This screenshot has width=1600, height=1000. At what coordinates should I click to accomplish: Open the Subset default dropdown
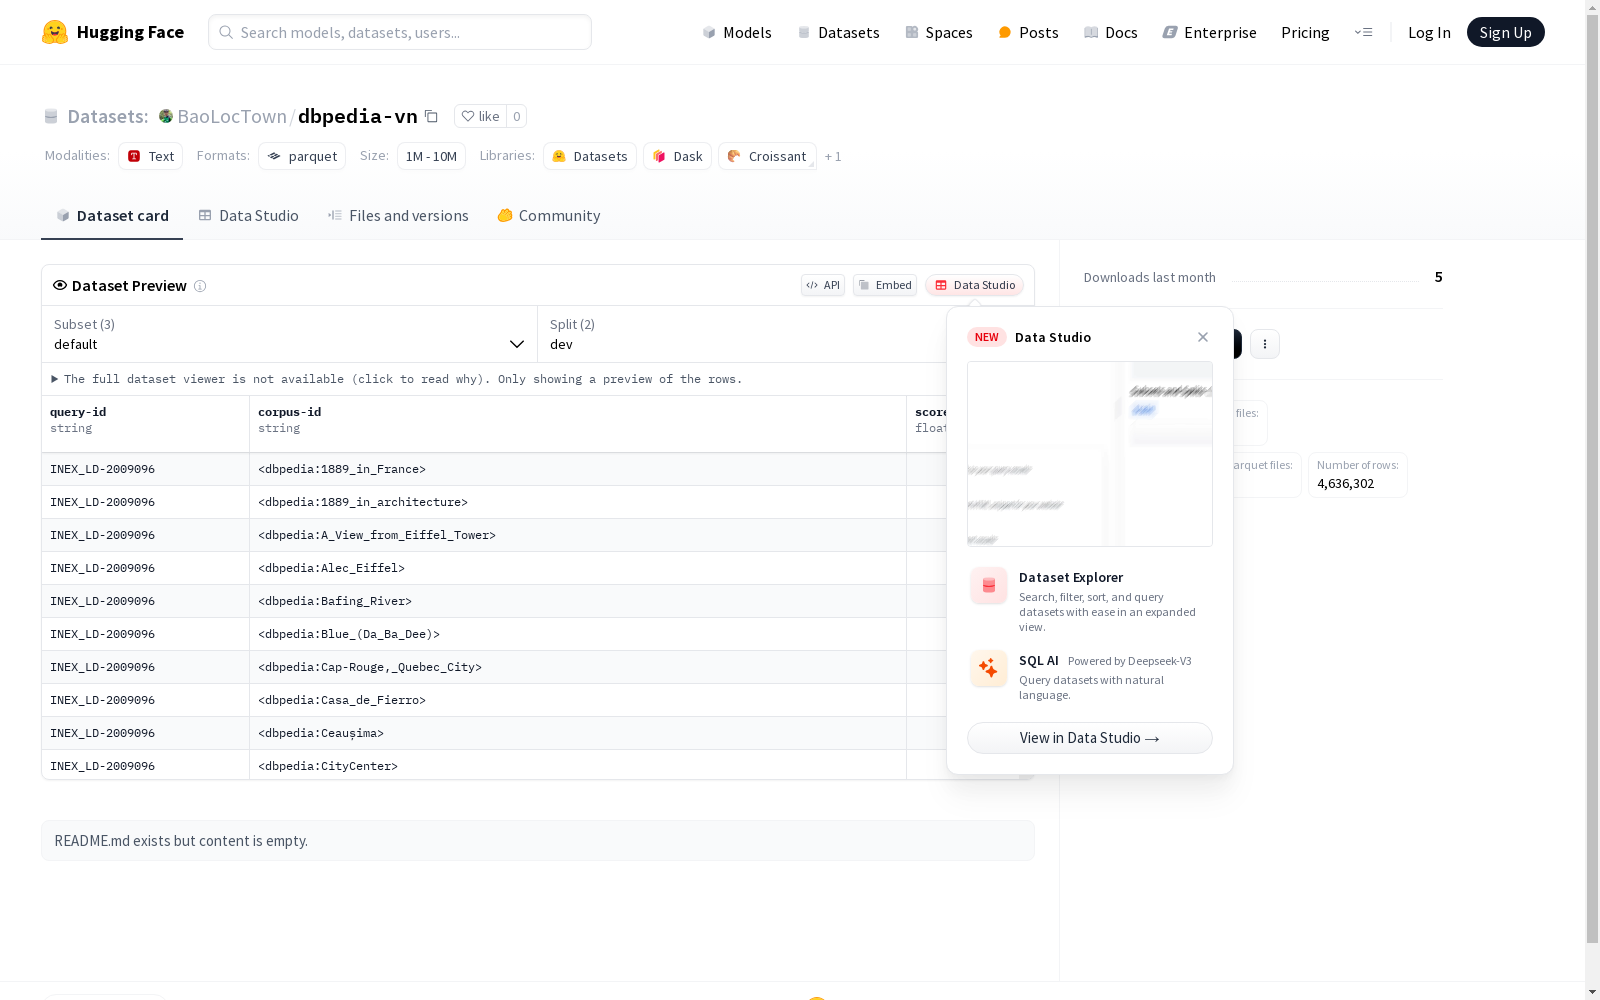pyautogui.click(x=289, y=334)
